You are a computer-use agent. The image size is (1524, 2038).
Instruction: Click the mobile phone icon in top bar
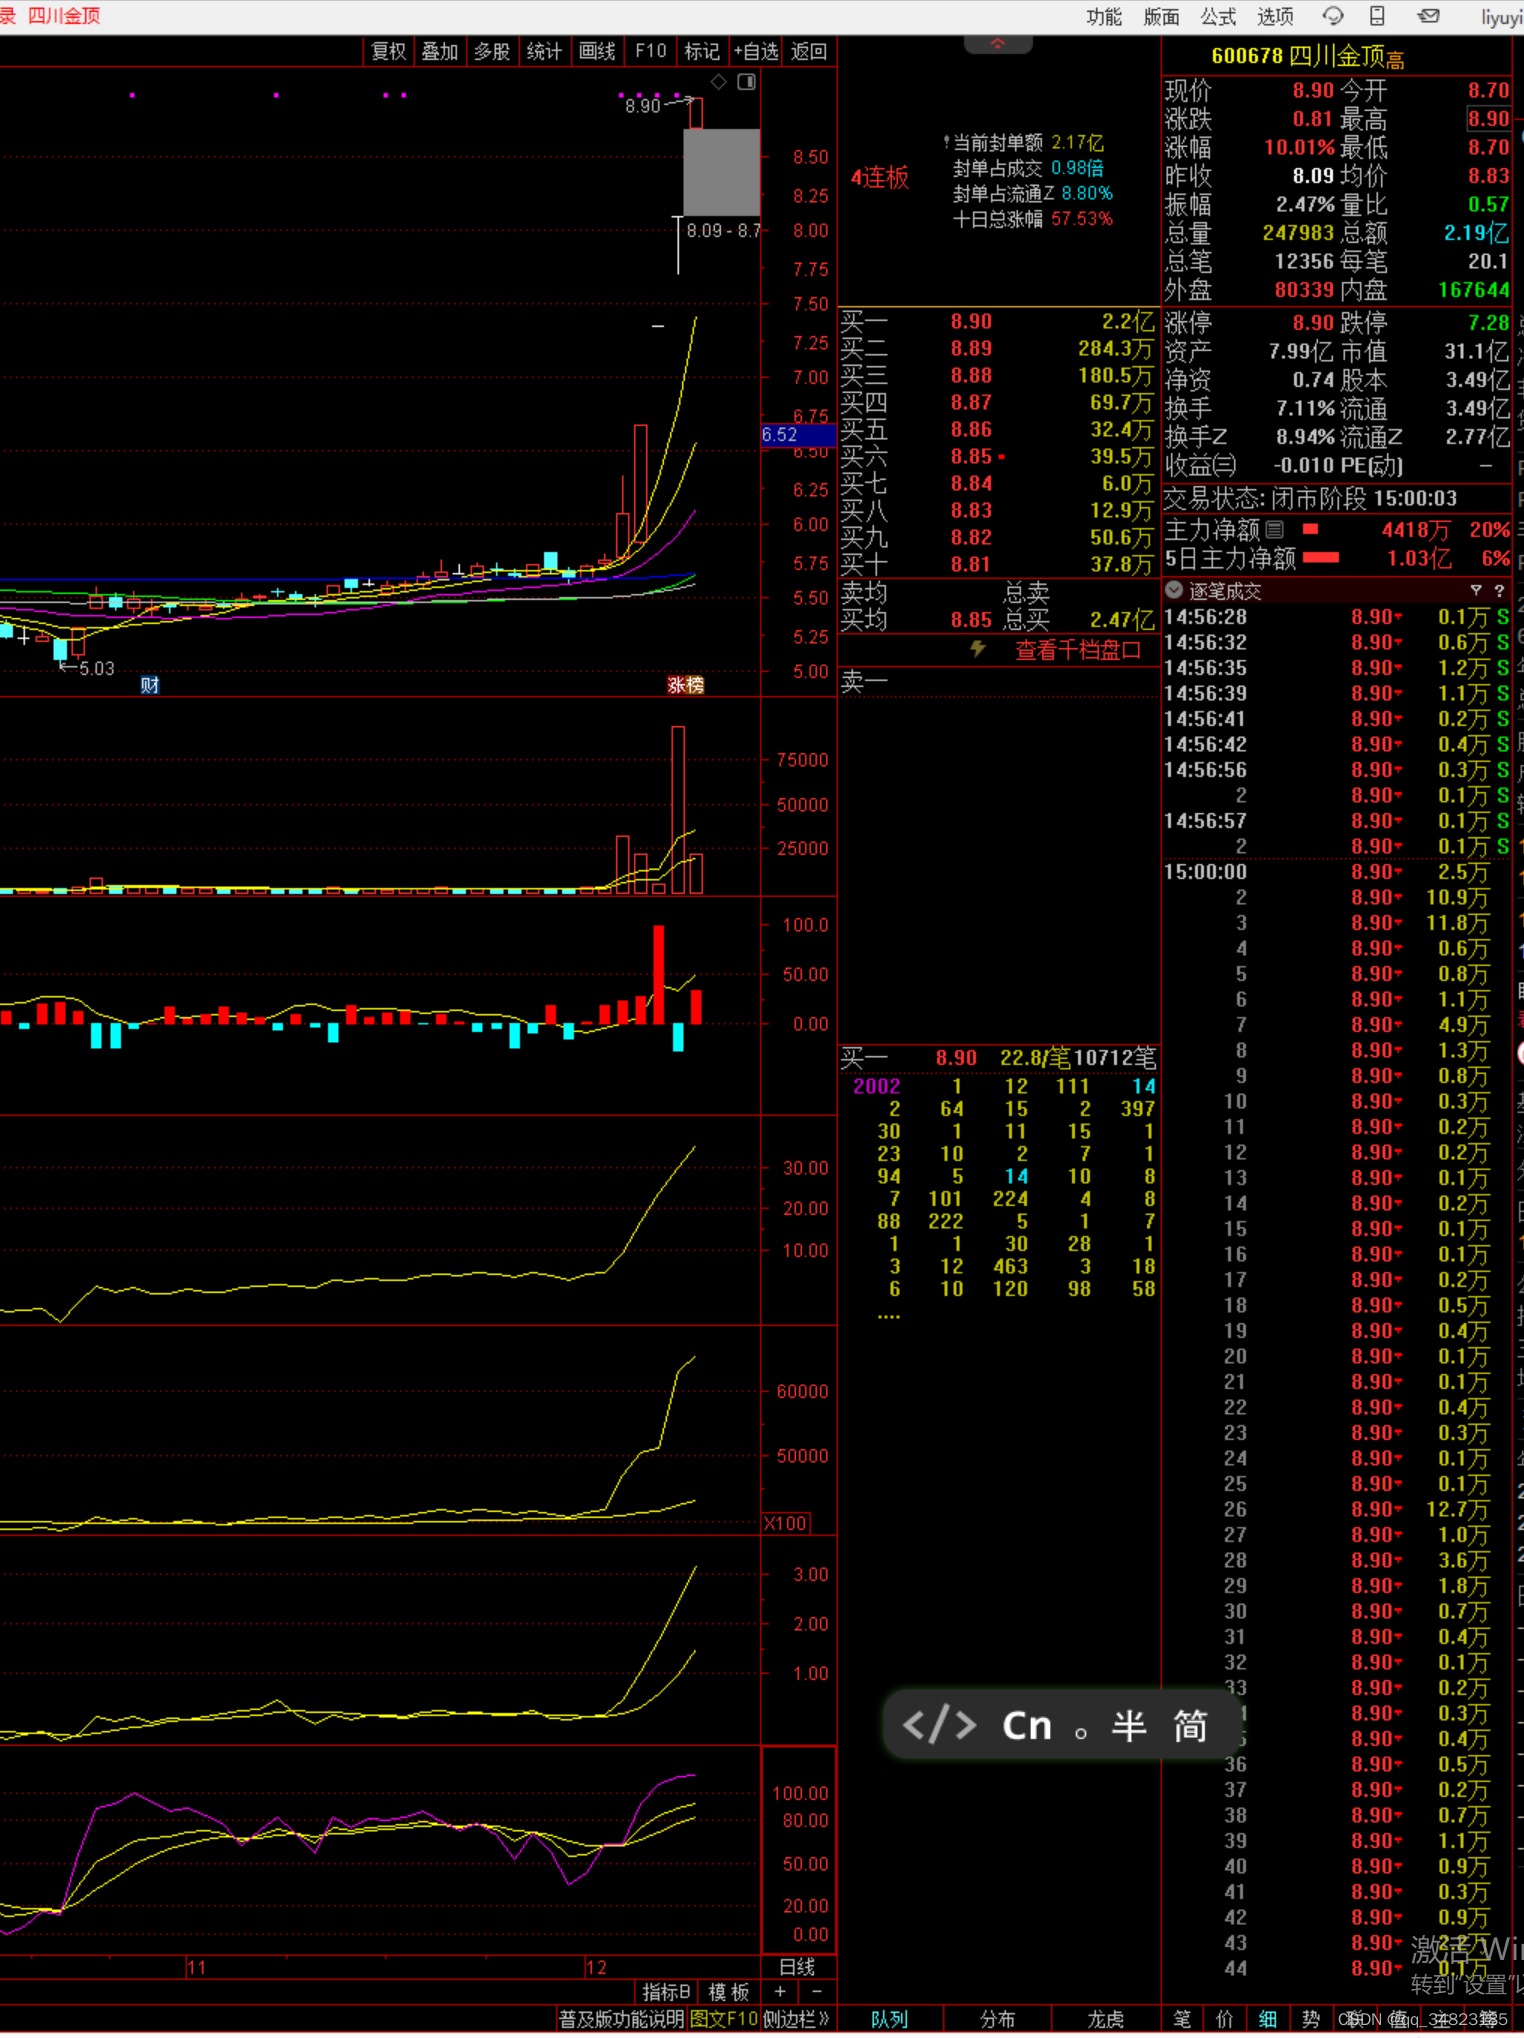coord(1377,16)
